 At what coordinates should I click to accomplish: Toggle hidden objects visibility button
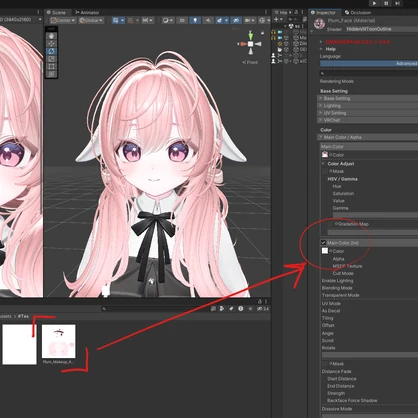tap(236, 20)
